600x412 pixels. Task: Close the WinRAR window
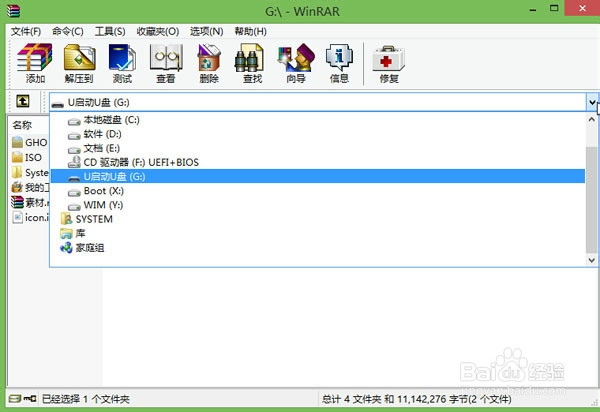click(x=582, y=8)
